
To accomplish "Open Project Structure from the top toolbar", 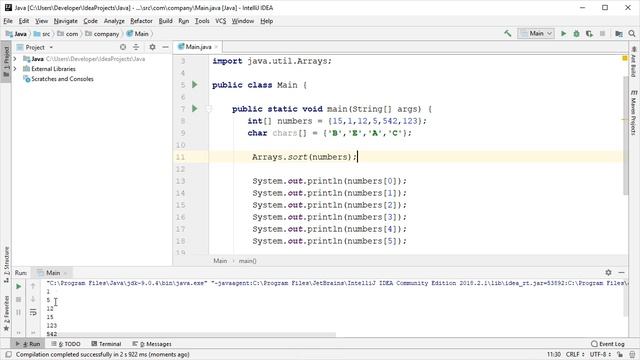I will 619,33.
